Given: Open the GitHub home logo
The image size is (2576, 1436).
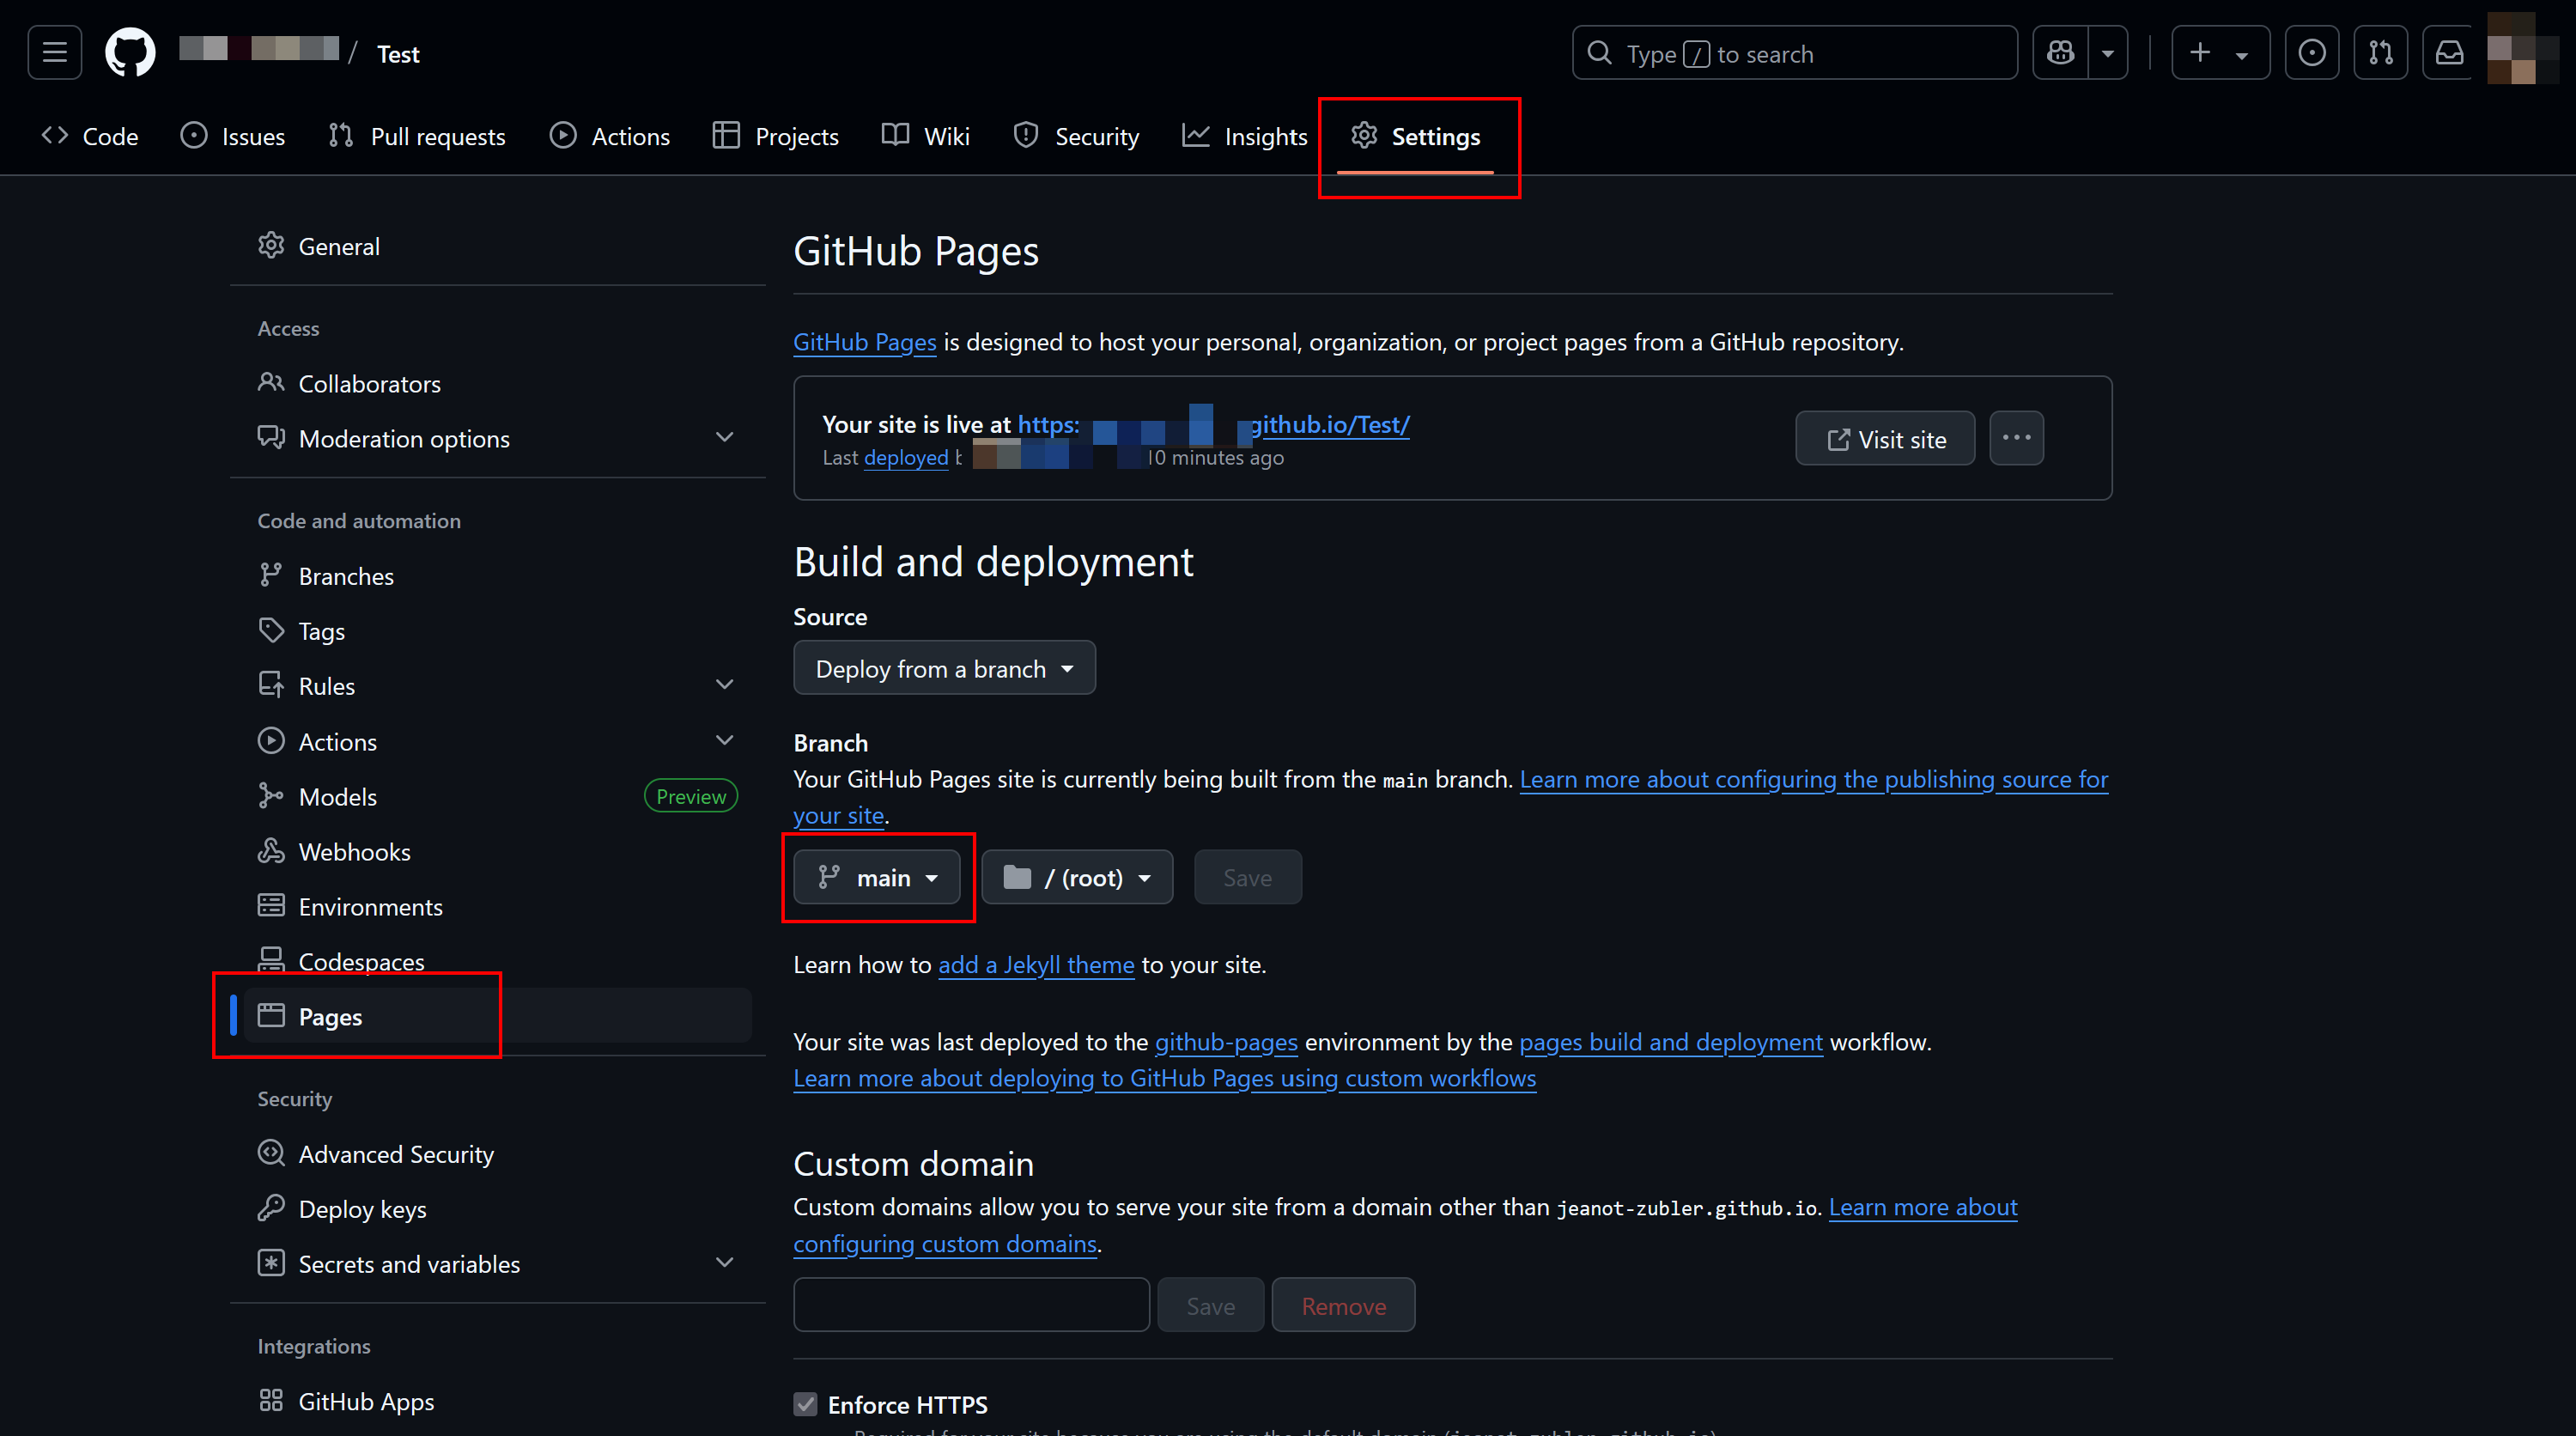Looking at the screenshot, I should click(130, 52).
